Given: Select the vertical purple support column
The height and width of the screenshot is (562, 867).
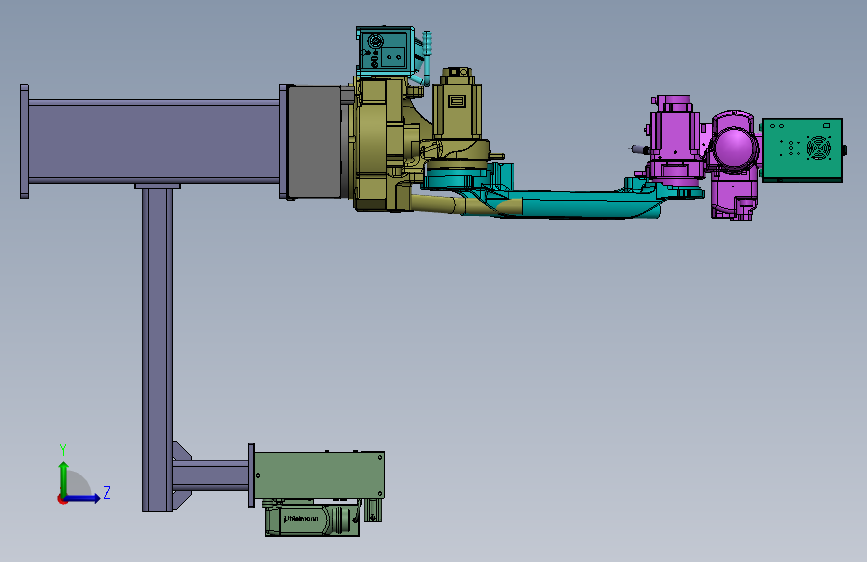Looking at the screenshot, I should coord(157,349).
